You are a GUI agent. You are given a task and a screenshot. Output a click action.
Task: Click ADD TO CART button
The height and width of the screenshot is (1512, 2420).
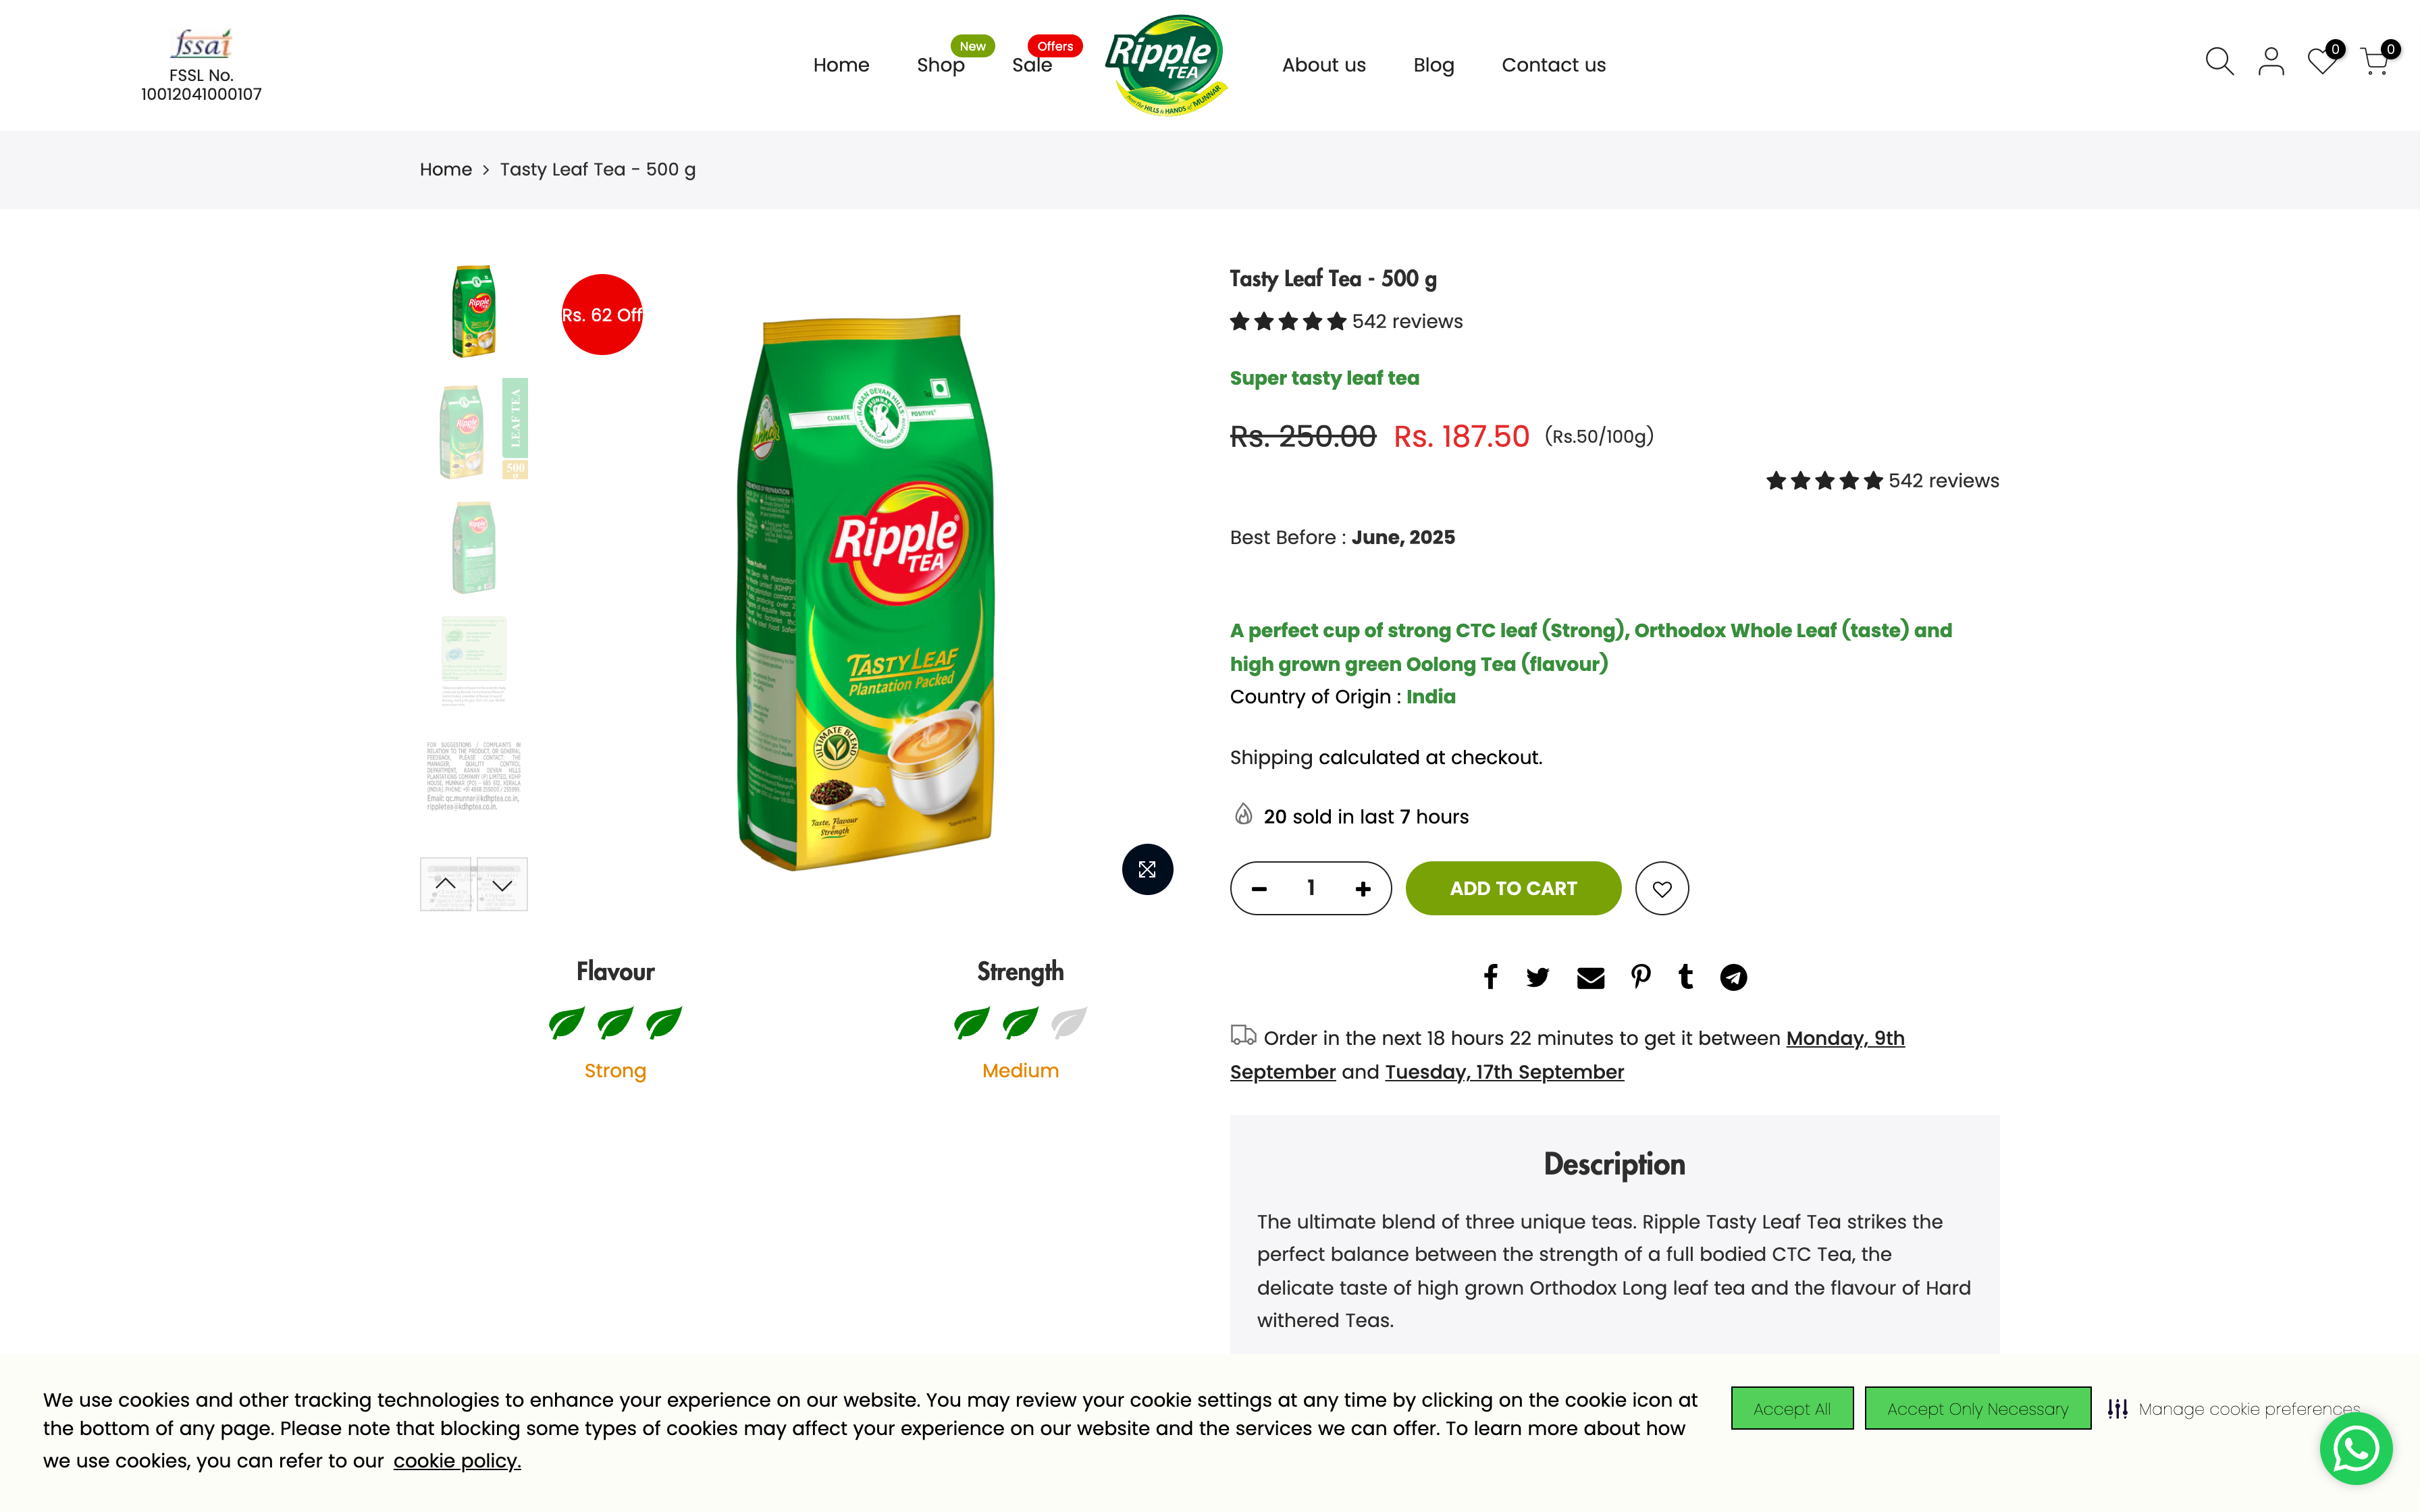[1512, 888]
